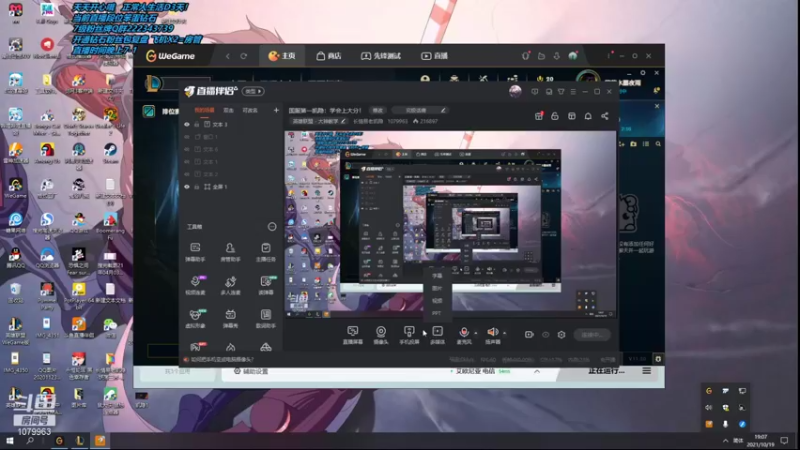Select 字幕 from the 多媒体 menu
800x450 pixels.
click(437, 276)
